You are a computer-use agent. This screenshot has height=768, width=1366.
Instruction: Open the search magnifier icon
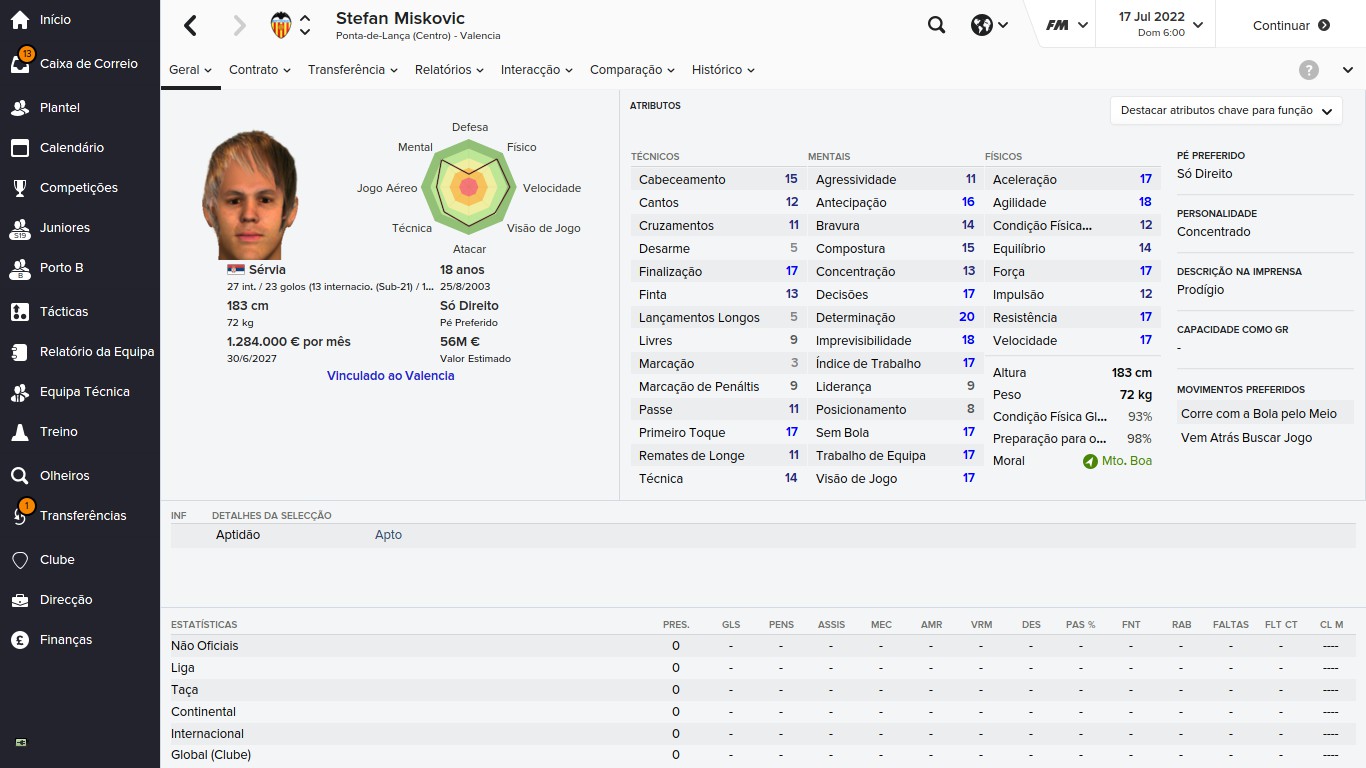click(936, 26)
